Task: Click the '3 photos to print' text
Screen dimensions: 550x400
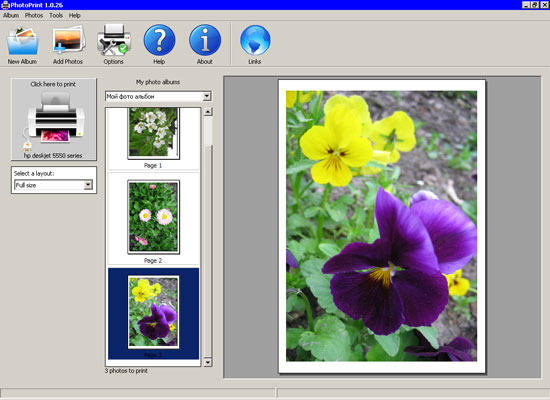Action: click(126, 371)
